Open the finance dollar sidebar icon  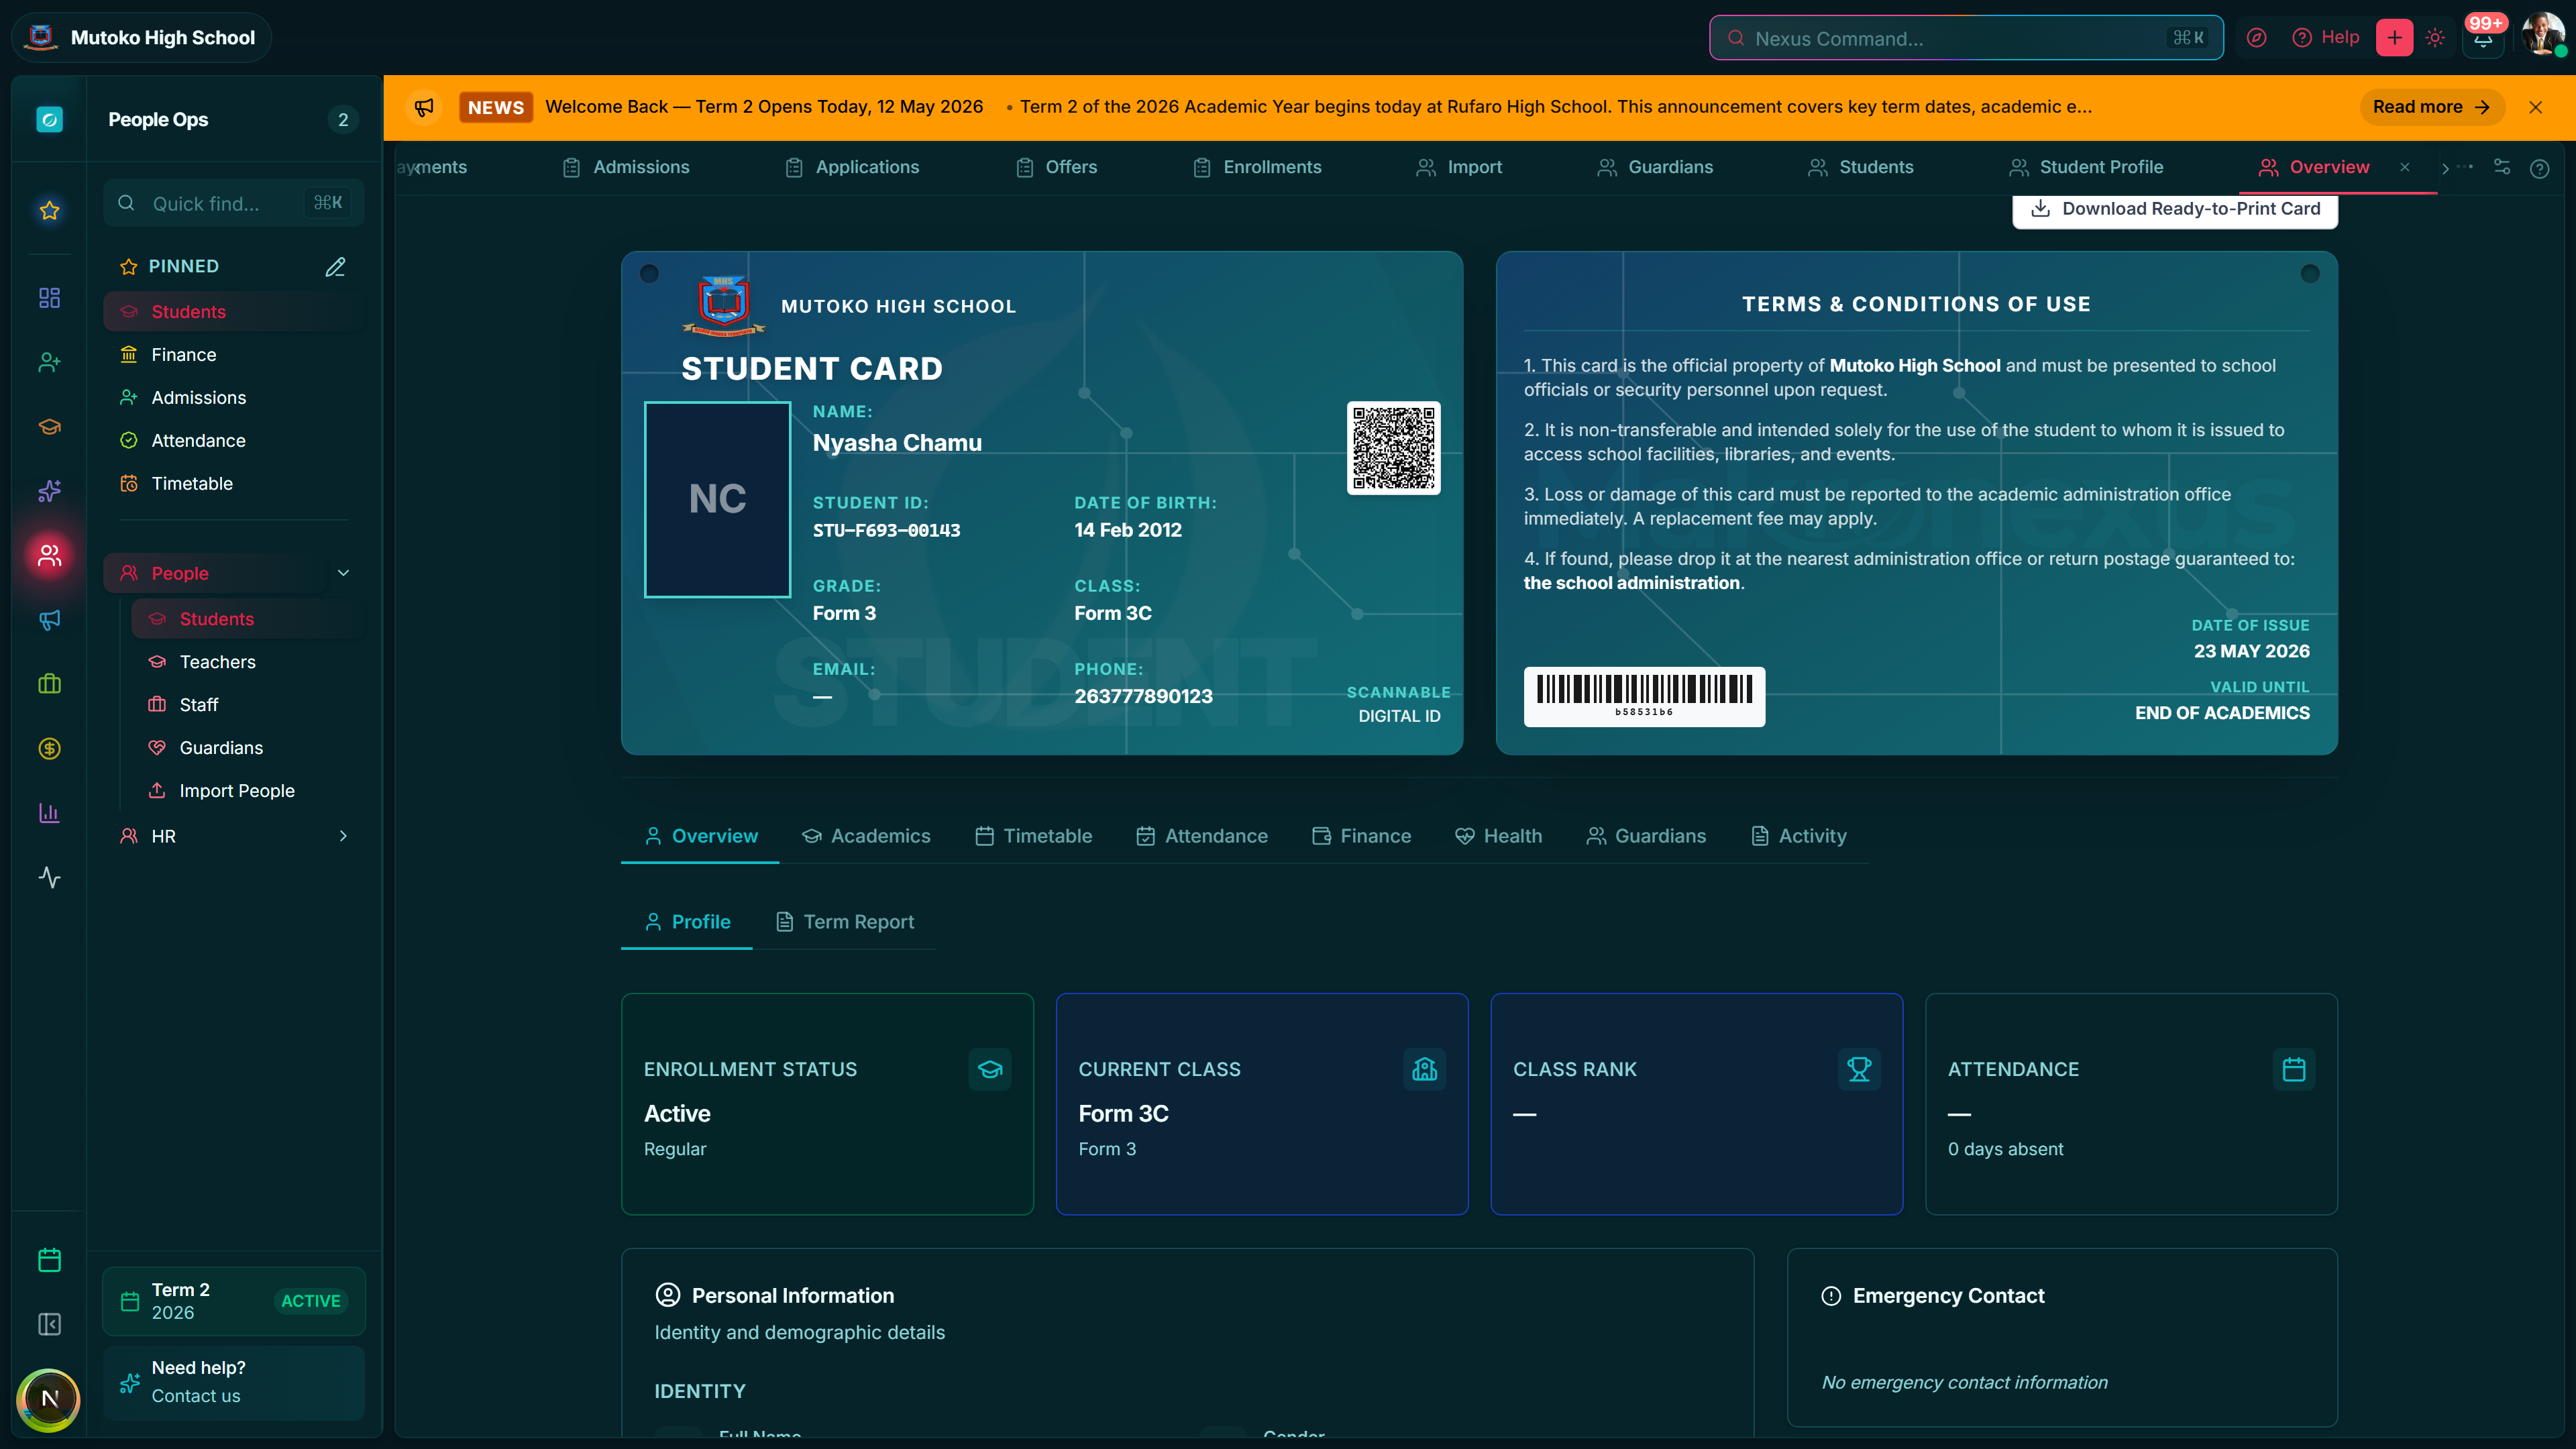click(49, 749)
